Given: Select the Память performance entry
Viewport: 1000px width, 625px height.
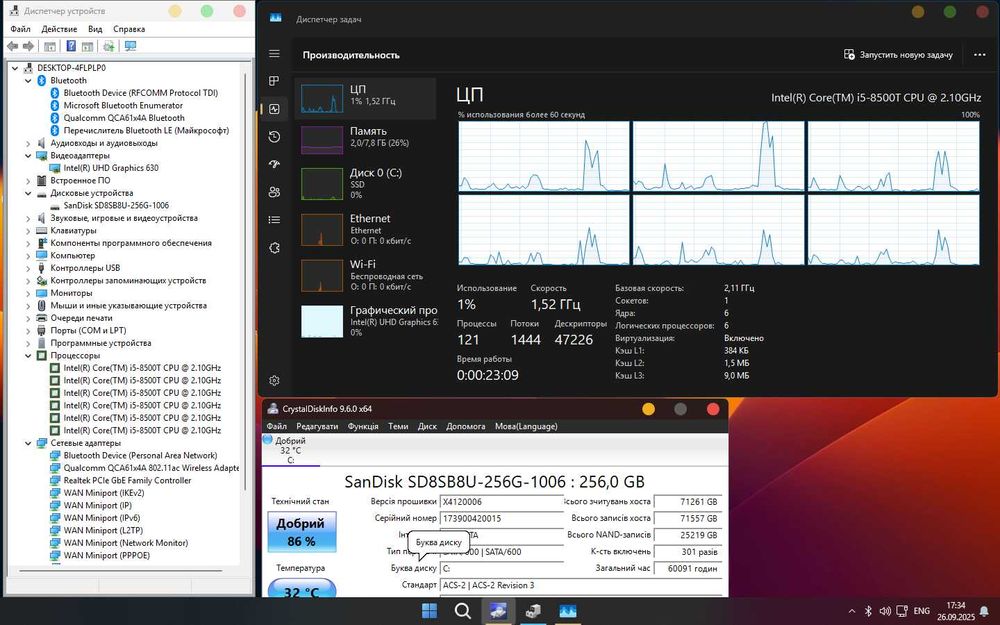Looking at the screenshot, I should (x=366, y=140).
